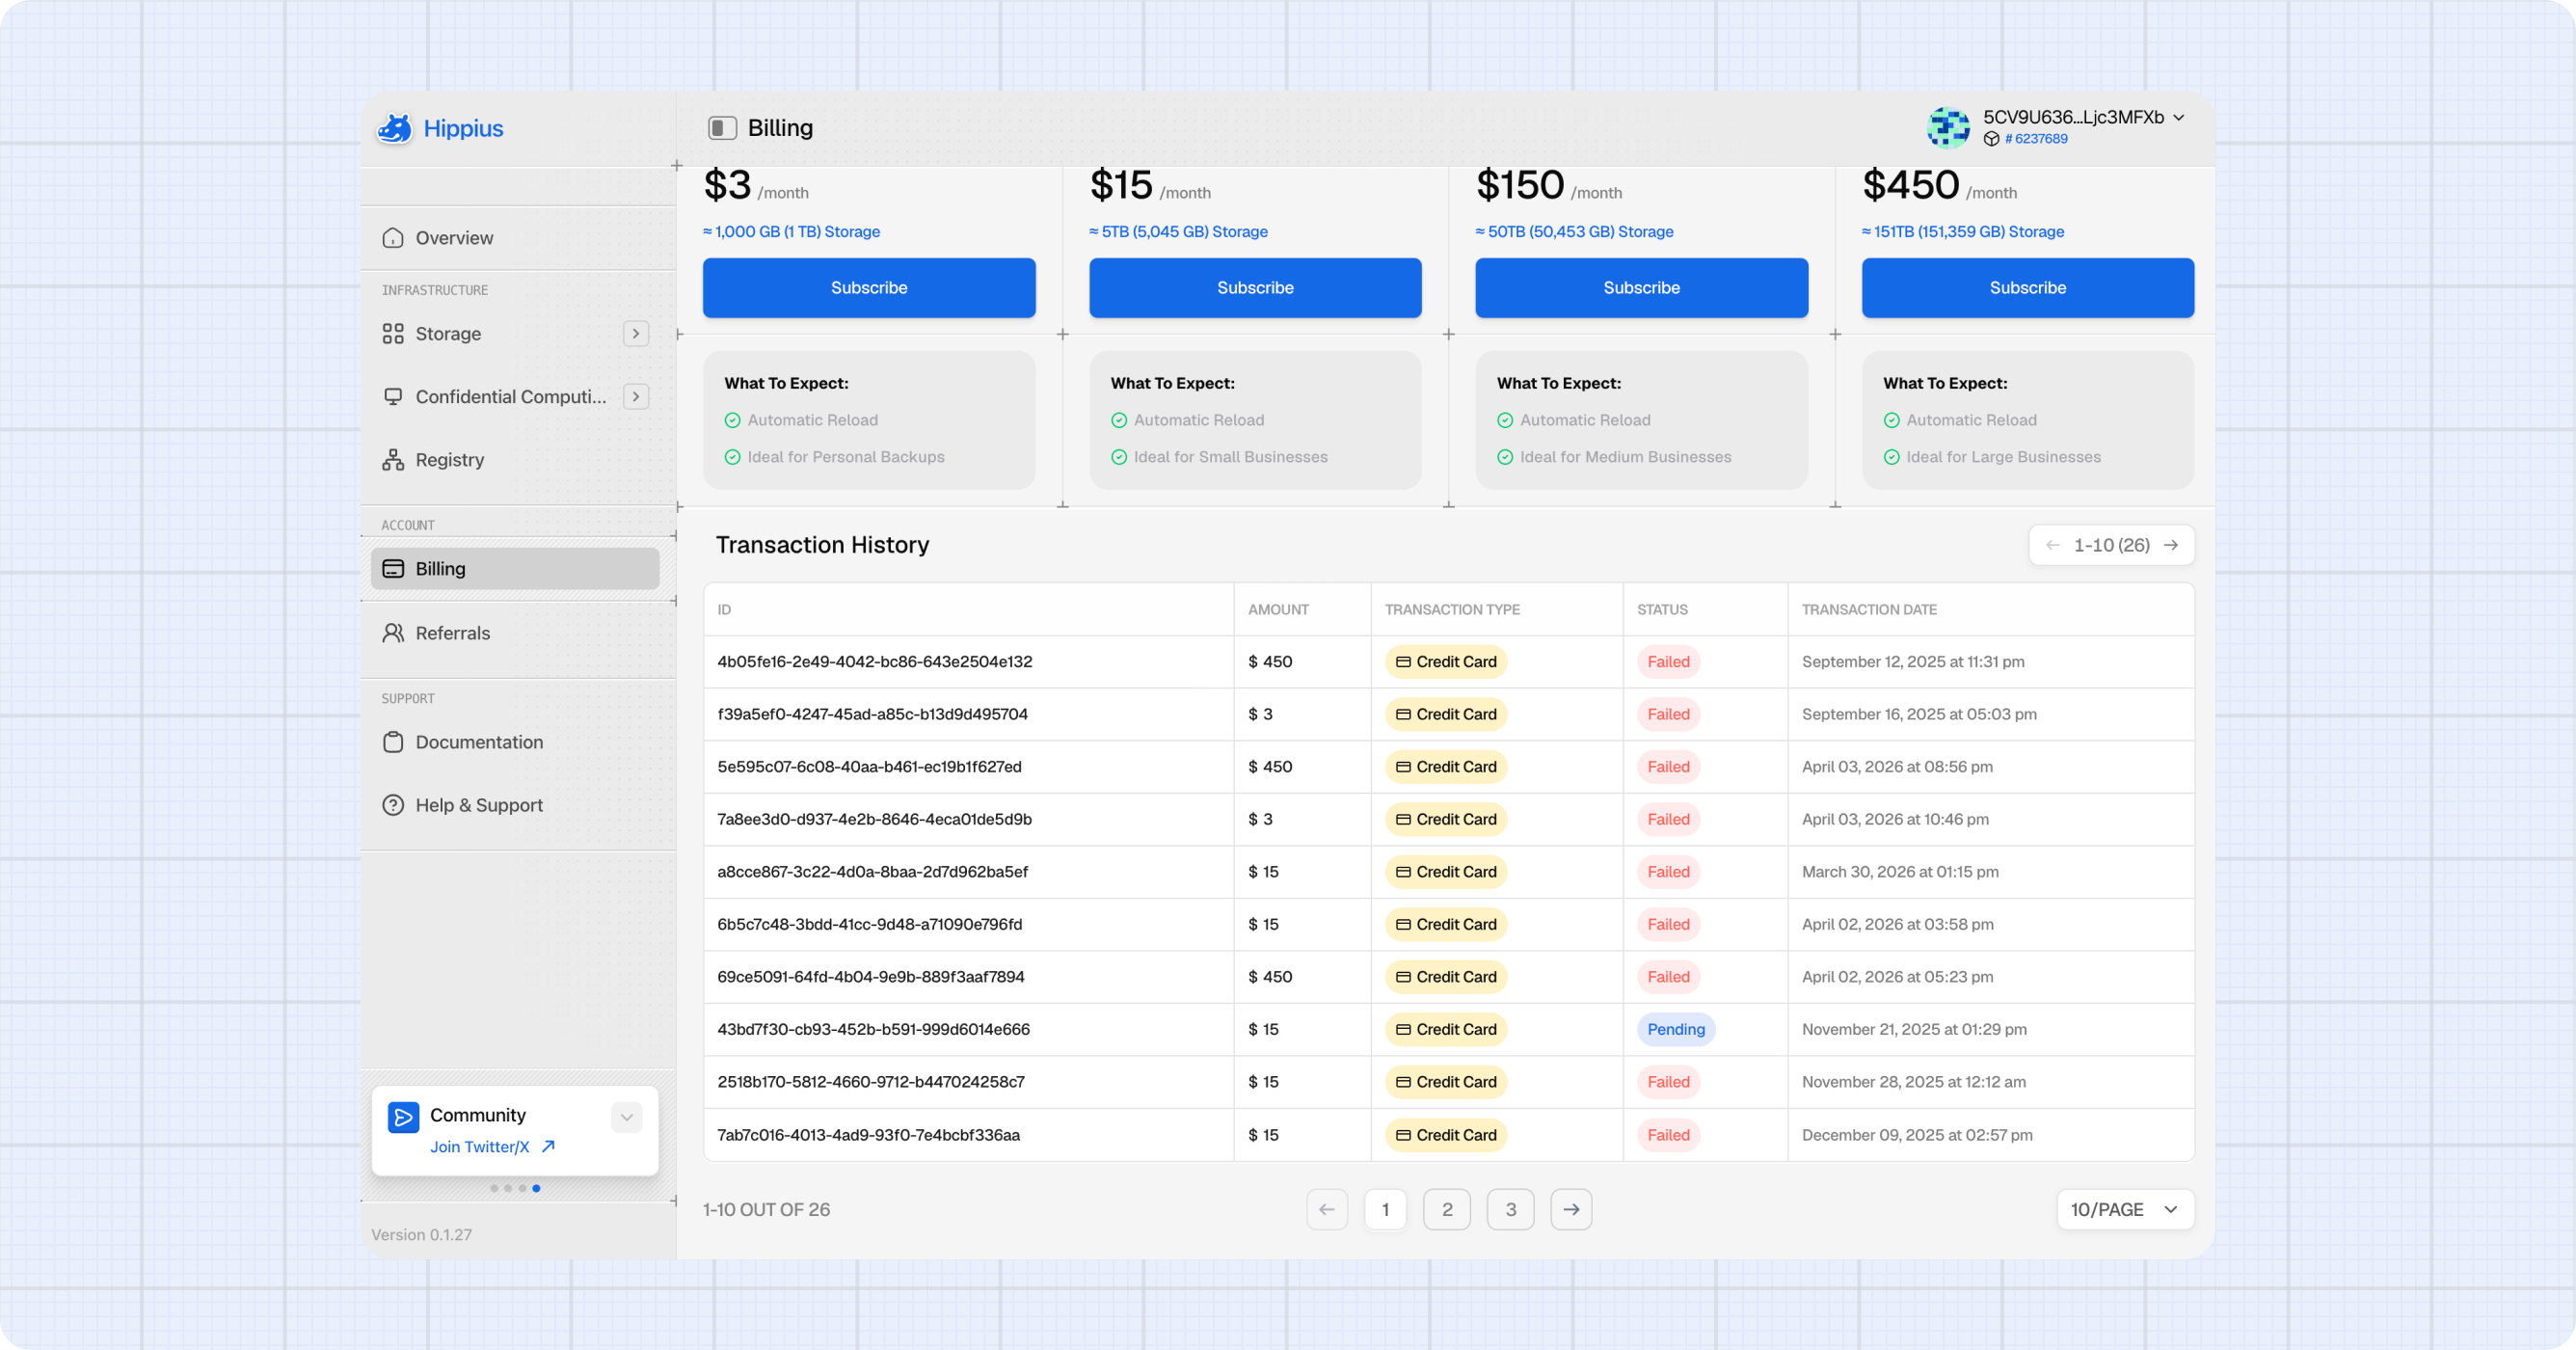Toggle the sidebar collapse icon beside Billing title
The height and width of the screenshot is (1350, 2576).
722,128
